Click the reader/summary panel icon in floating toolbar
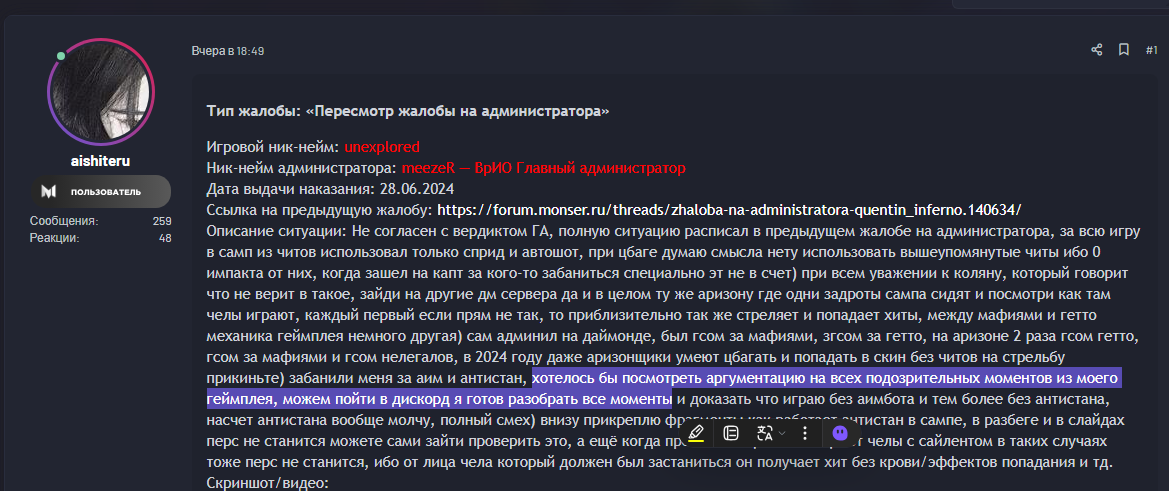This screenshot has width=1169, height=491. 731,433
